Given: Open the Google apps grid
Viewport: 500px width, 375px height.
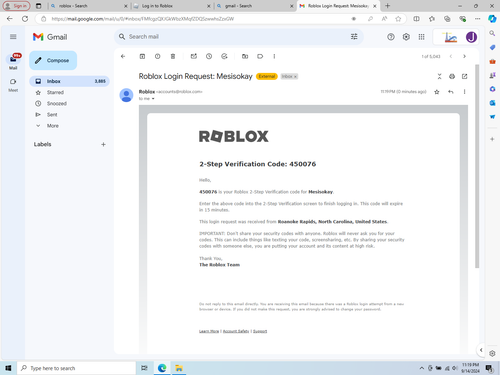Looking at the screenshot, I should 421,37.
